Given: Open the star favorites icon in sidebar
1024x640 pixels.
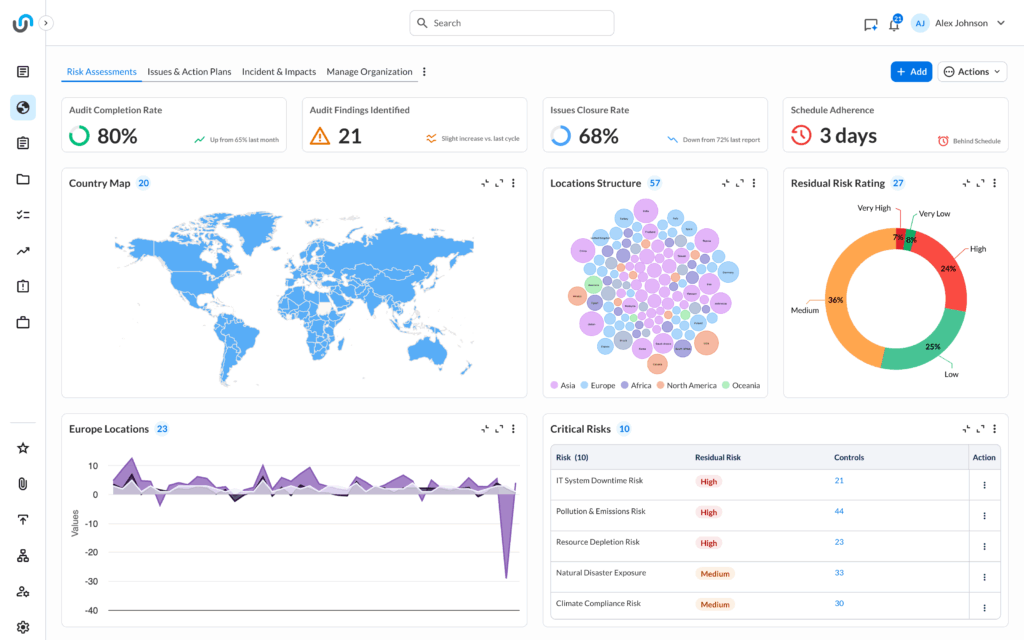Looking at the screenshot, I should 23,448.
